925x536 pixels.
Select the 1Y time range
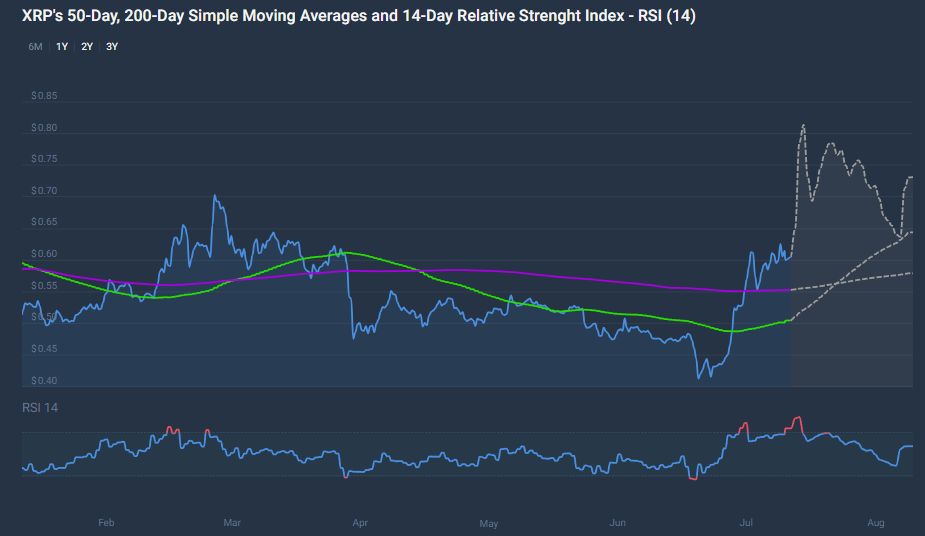[x=62, y=47]
